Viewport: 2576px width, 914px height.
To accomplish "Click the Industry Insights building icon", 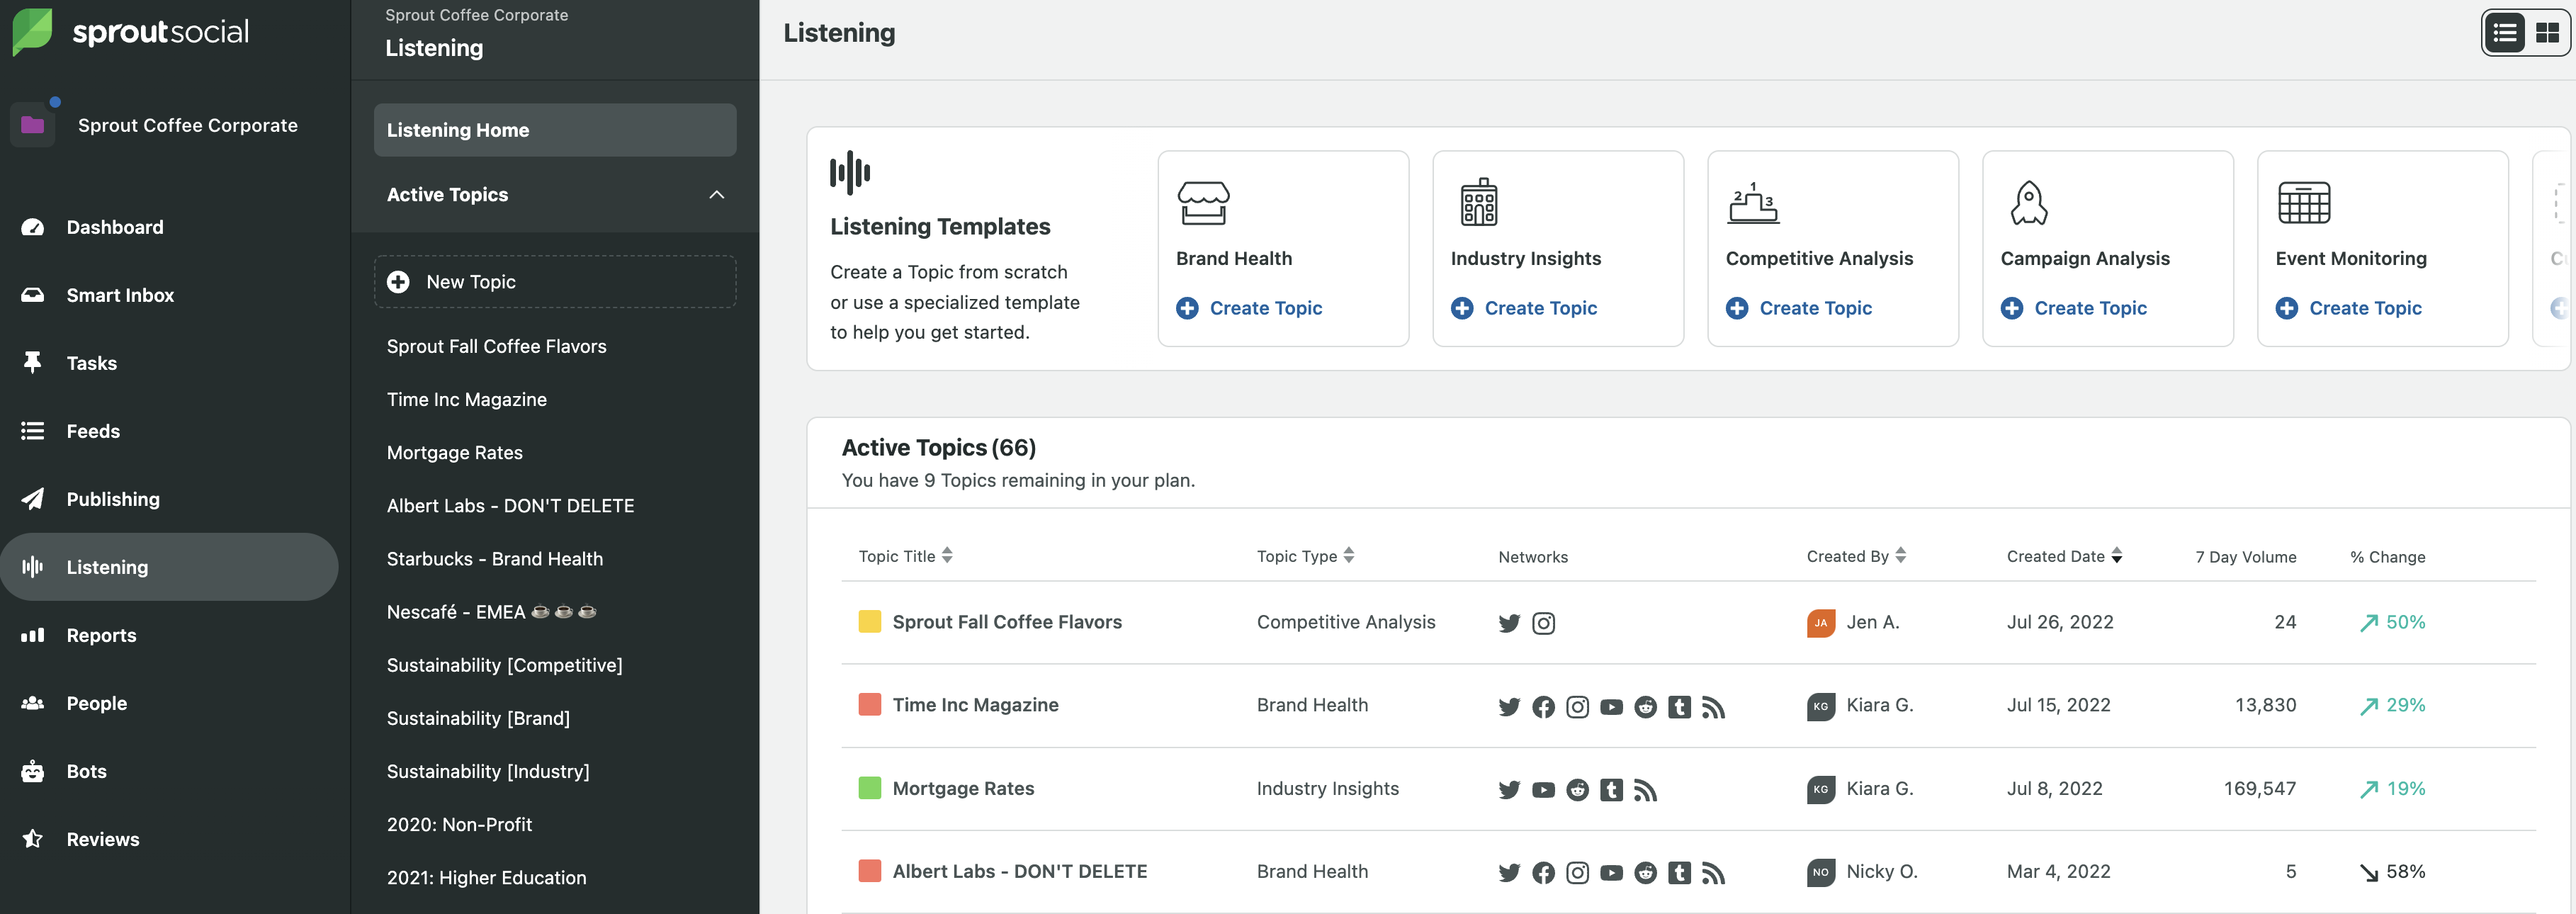I will (x=1479, y=202).
